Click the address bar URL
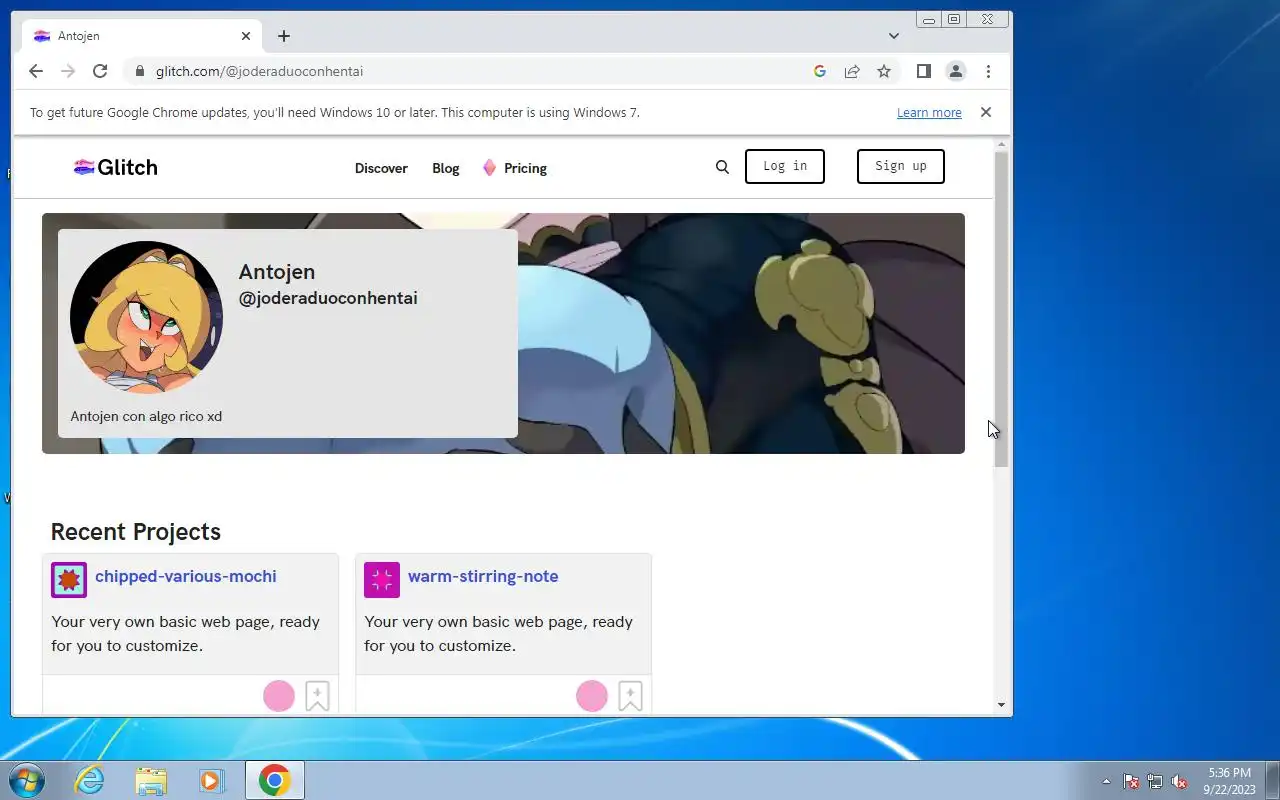This screenshot has height=800, width=1280. pyautogui.click(x=260, y=71)
